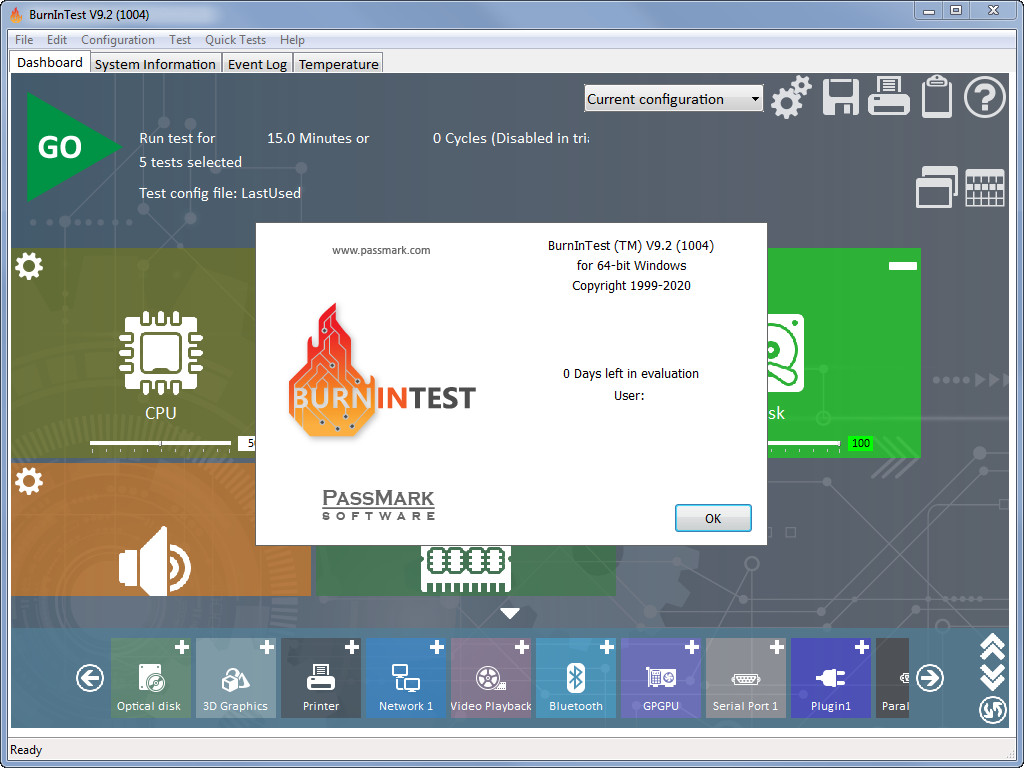The height and width of the screenshot is (768, 1024).
Task: Switch to the System Information tab
Action: 155,64
